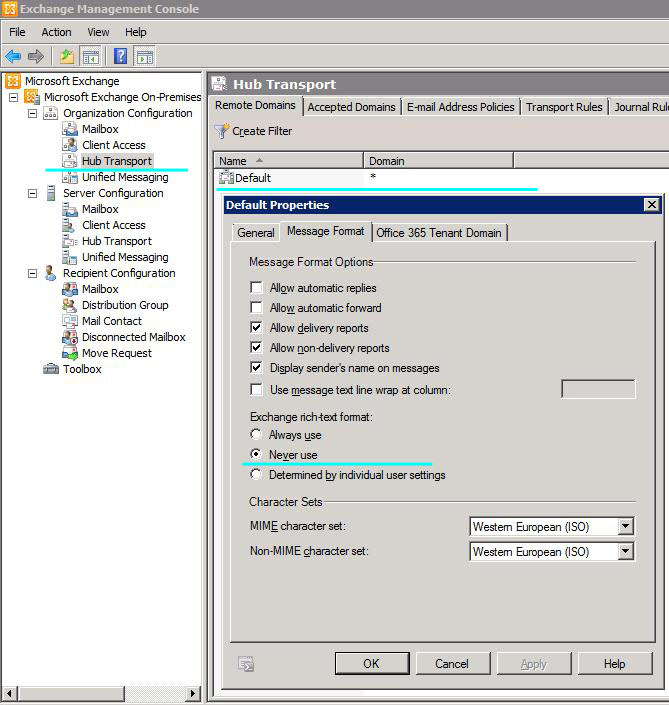Click the Cancel button
This screenshot has width=669, height=705.
[452, 664]
